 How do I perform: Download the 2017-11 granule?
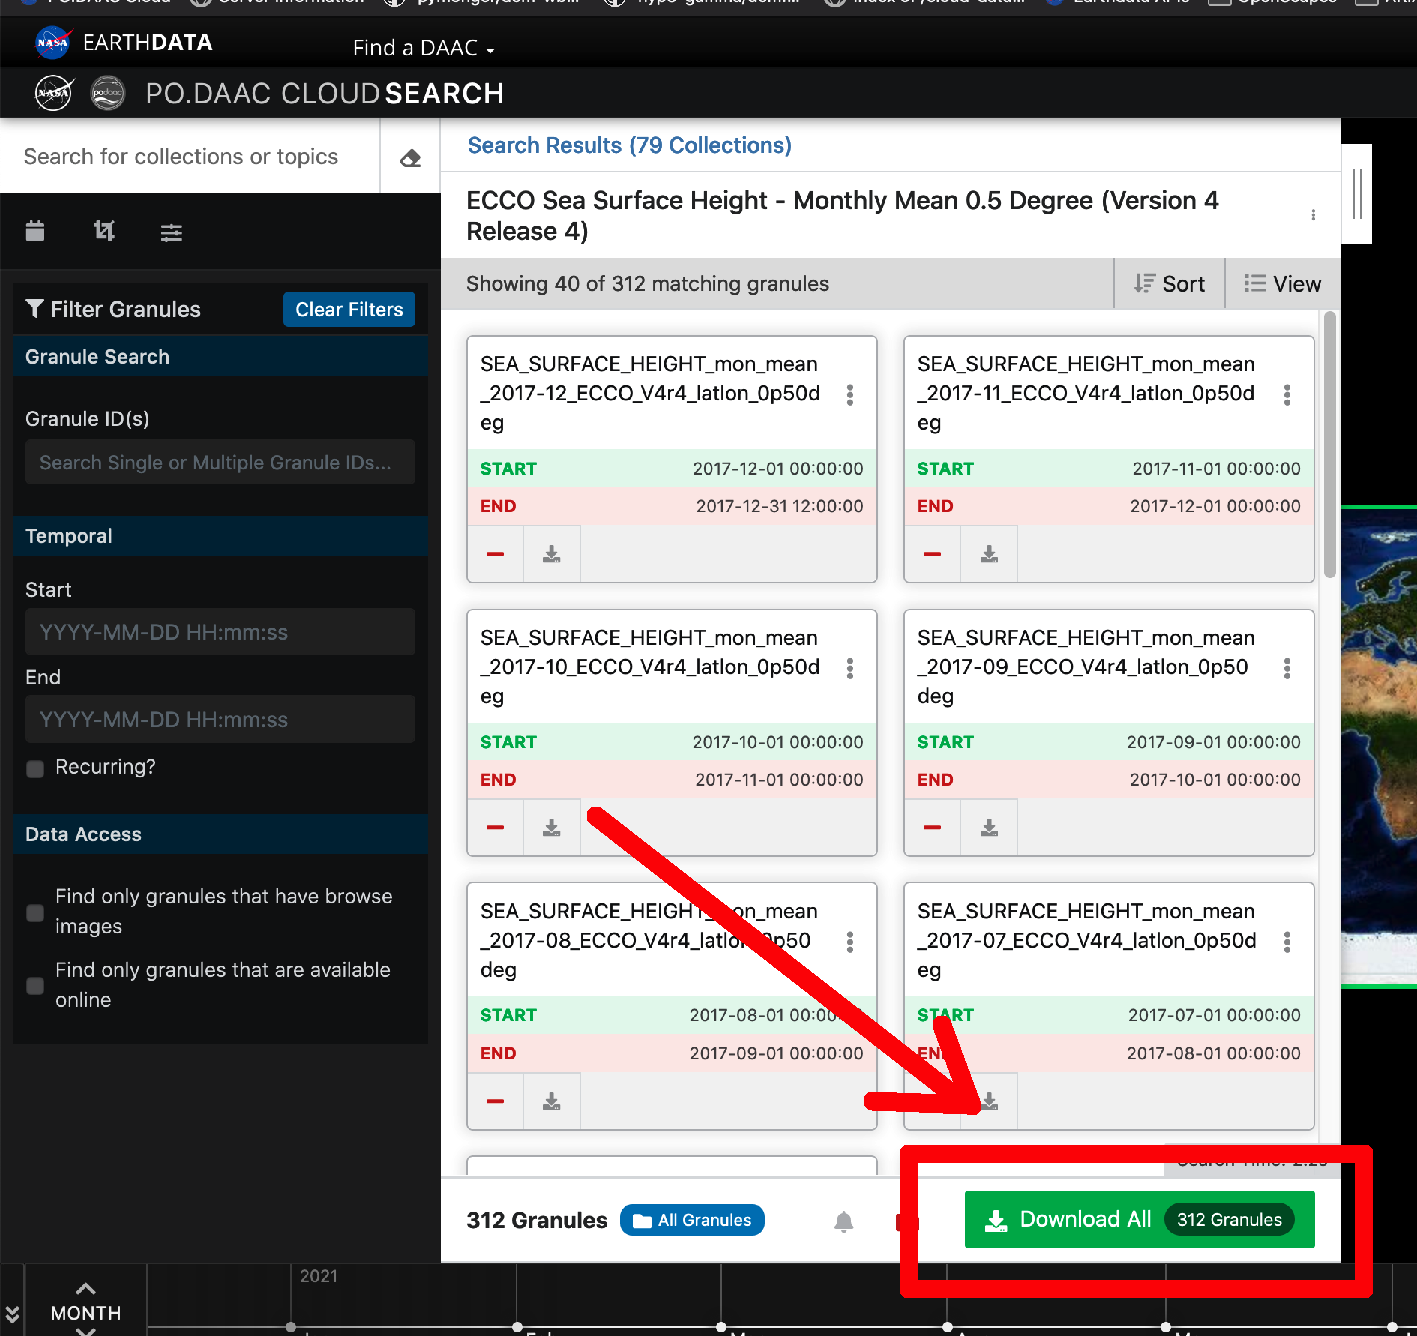tap(989, 554)
